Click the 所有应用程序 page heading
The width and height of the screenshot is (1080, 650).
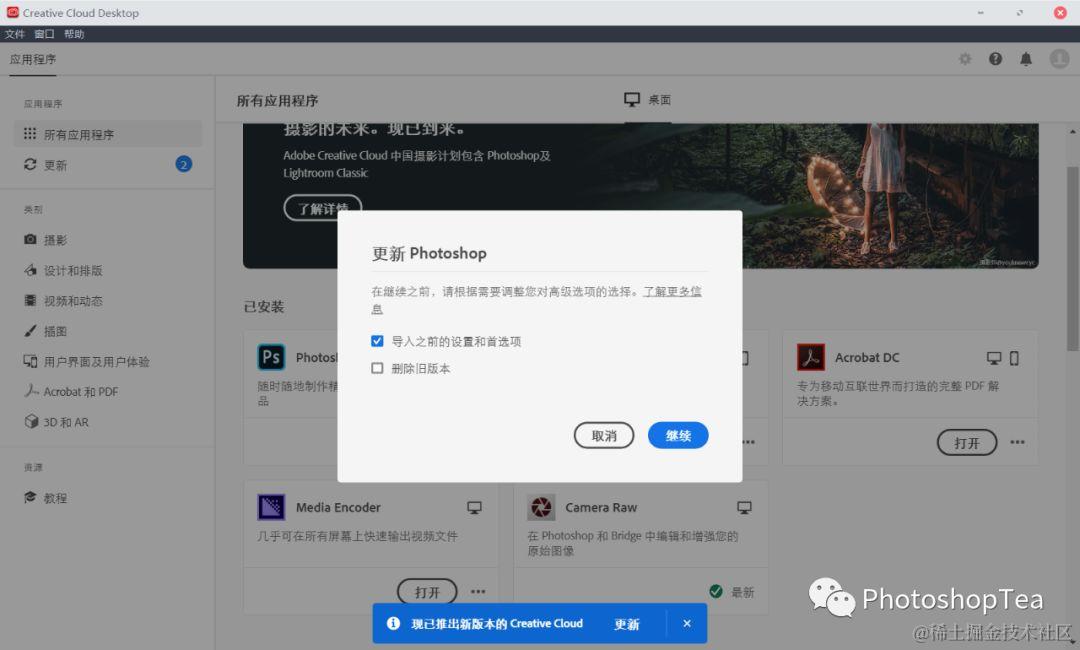pos(277,101)
